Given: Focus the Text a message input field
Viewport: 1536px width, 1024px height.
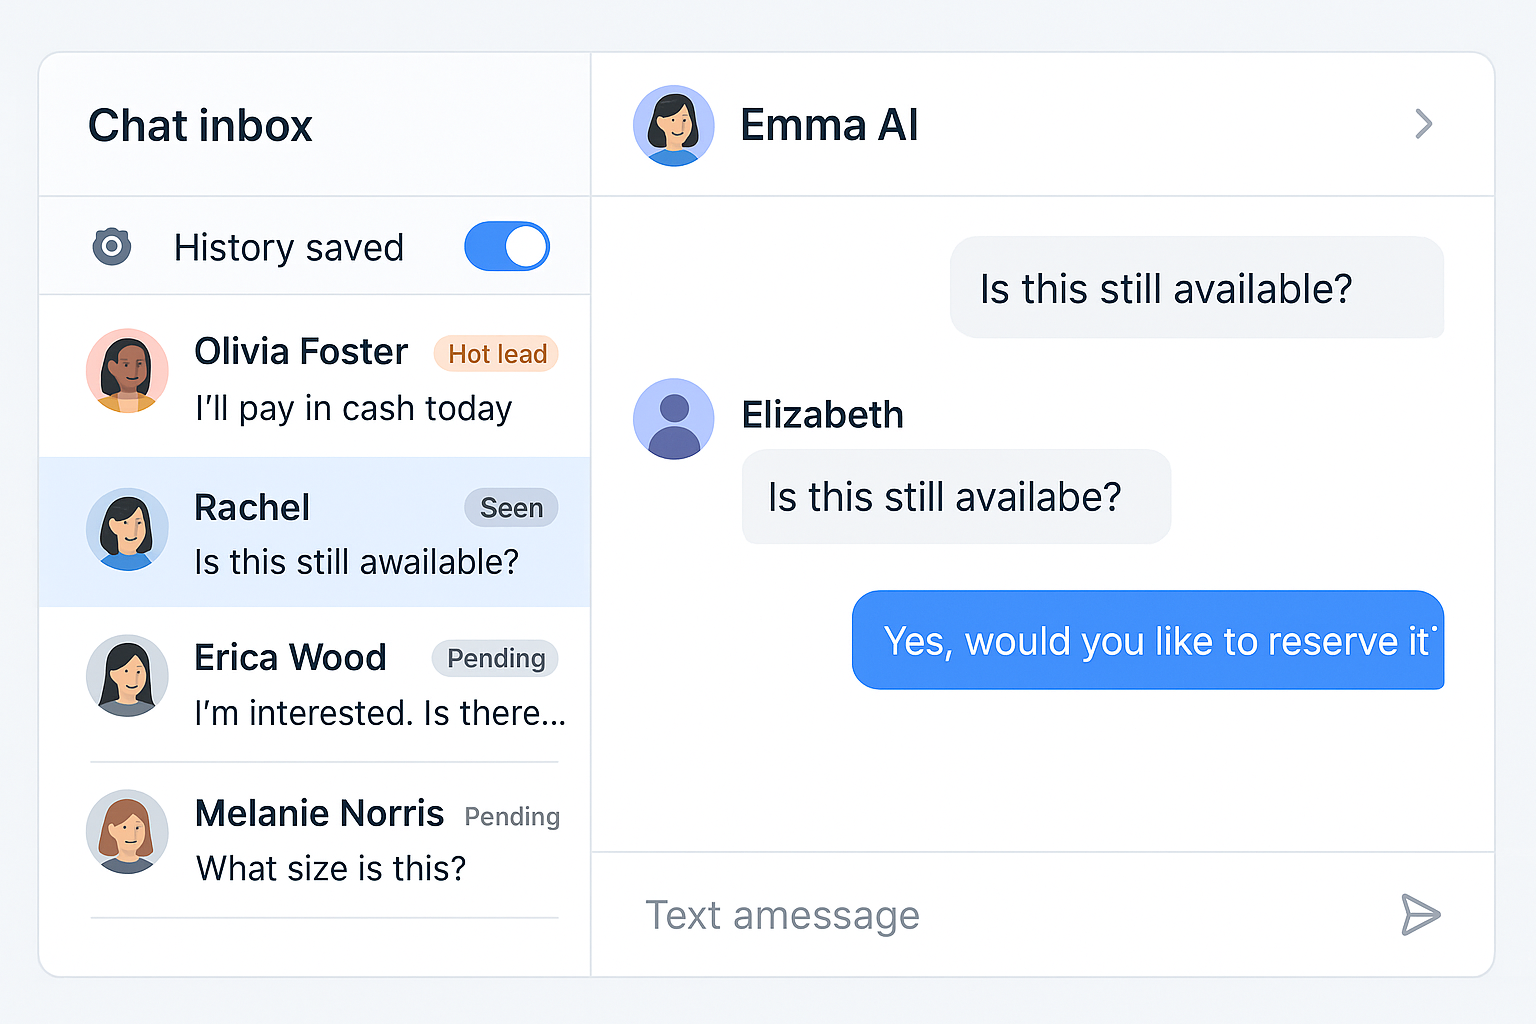Looking at the screenshot, I should [x=1000, y=915].
